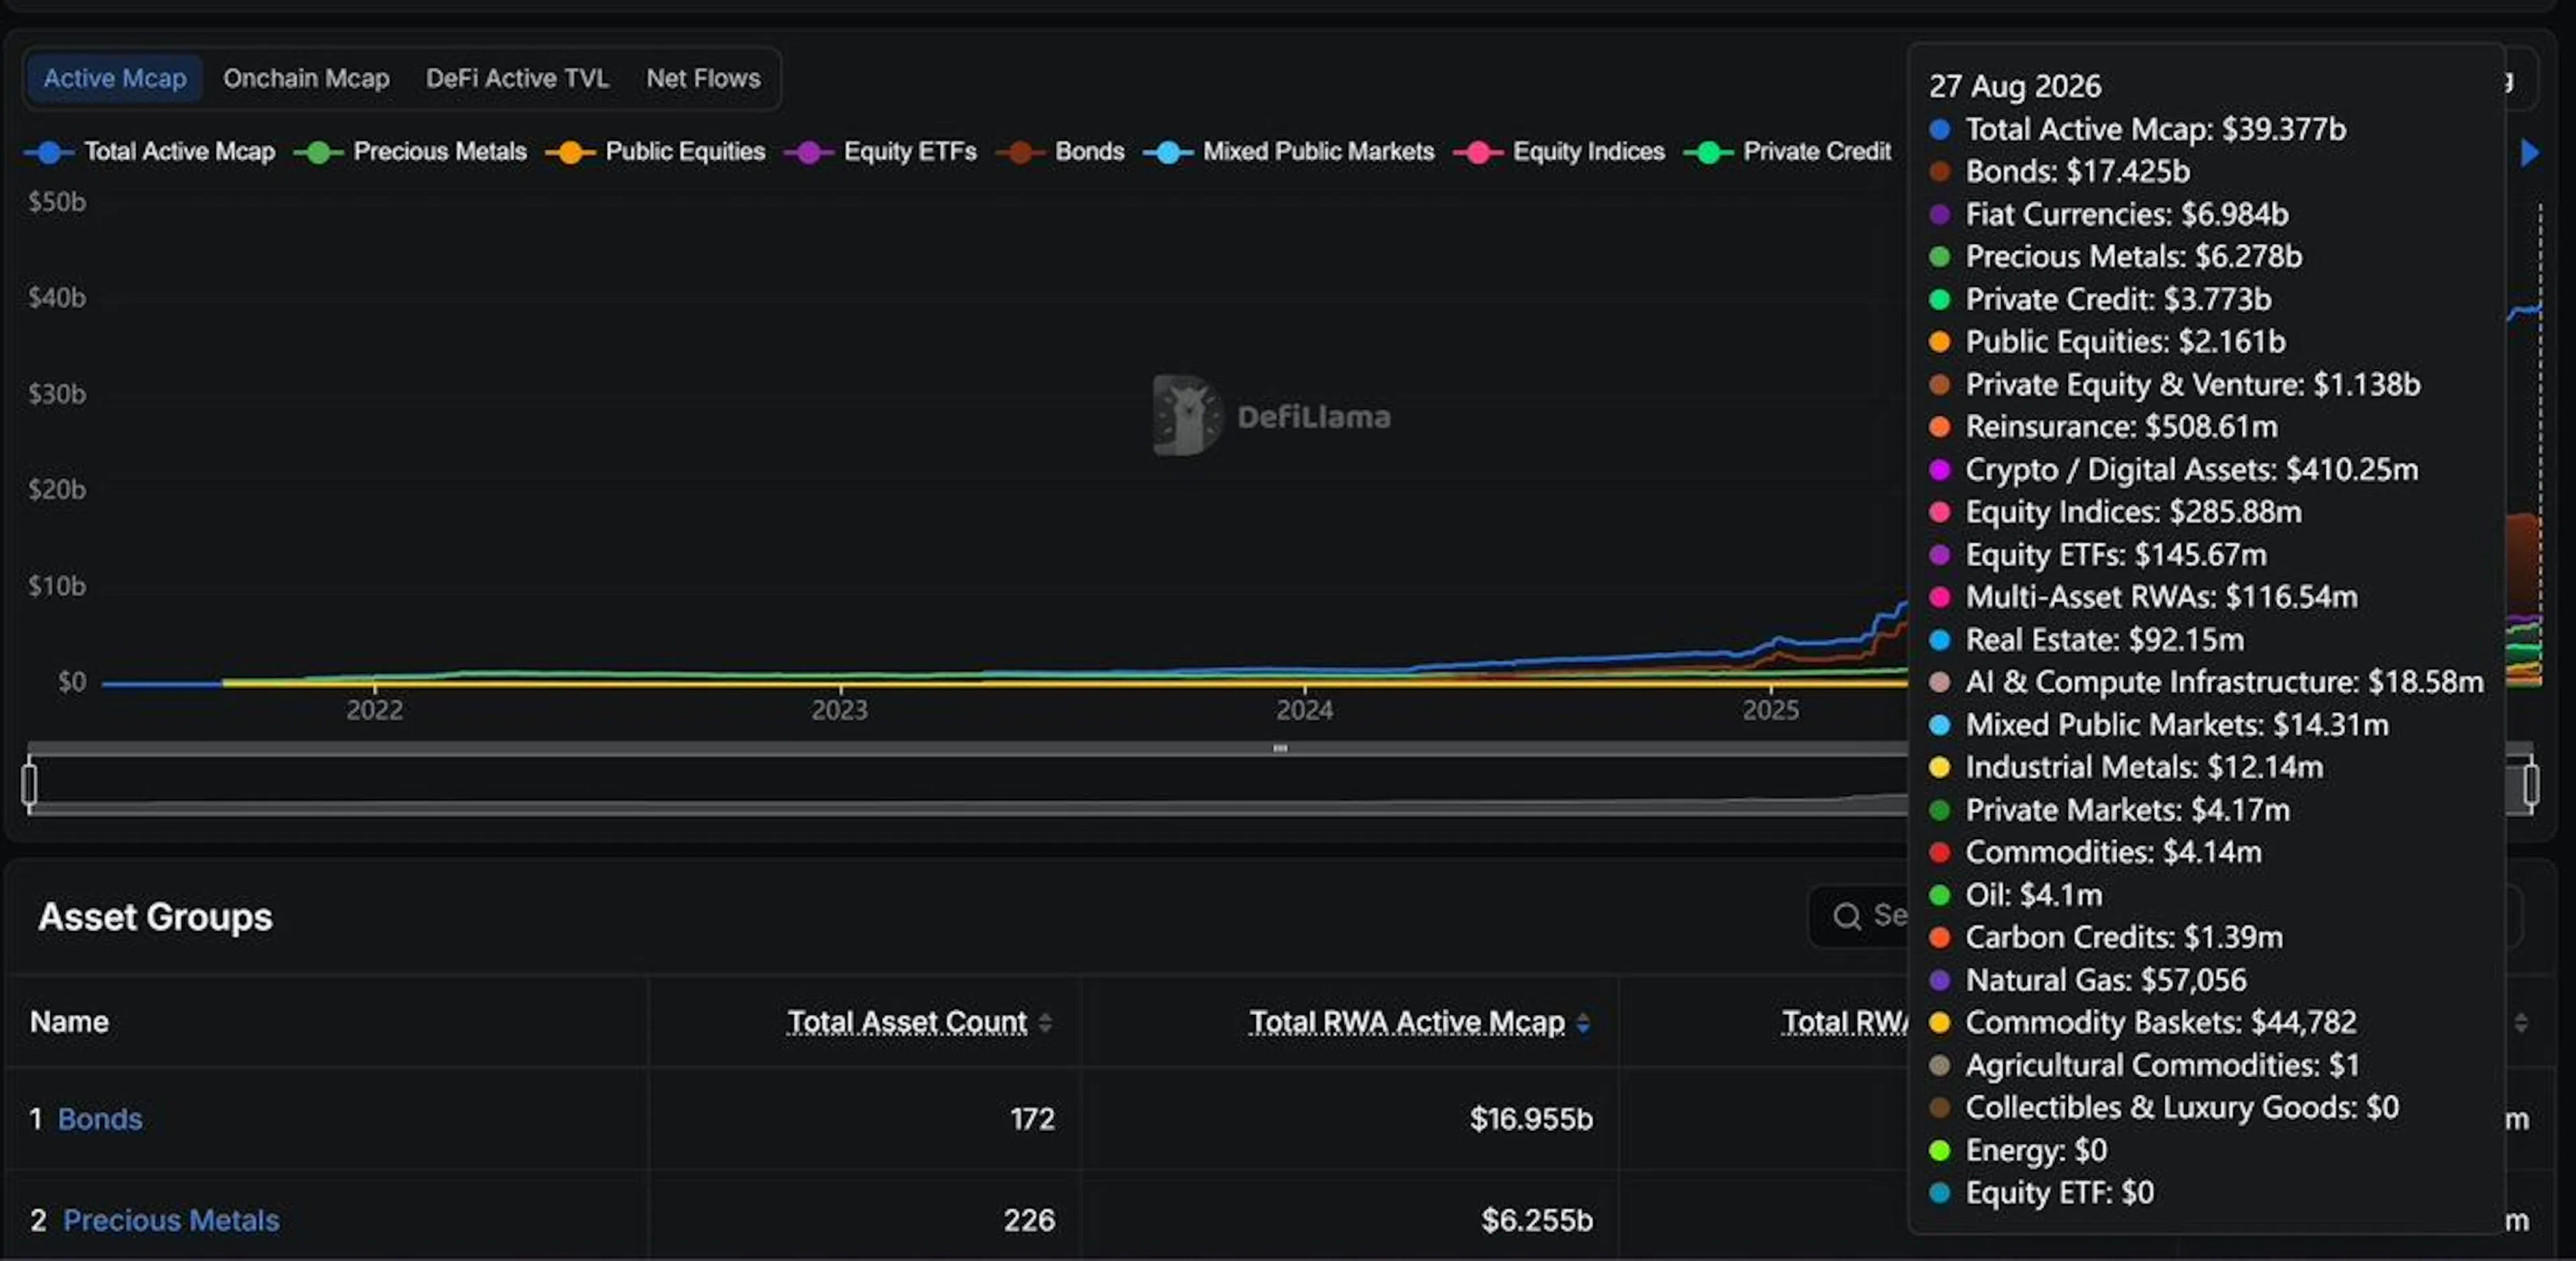The height and width of the screenshot is (1261, 2576).
Task: Click the $6.255b Precious Metals mcap cell
Action: tap(1537, 1220)
